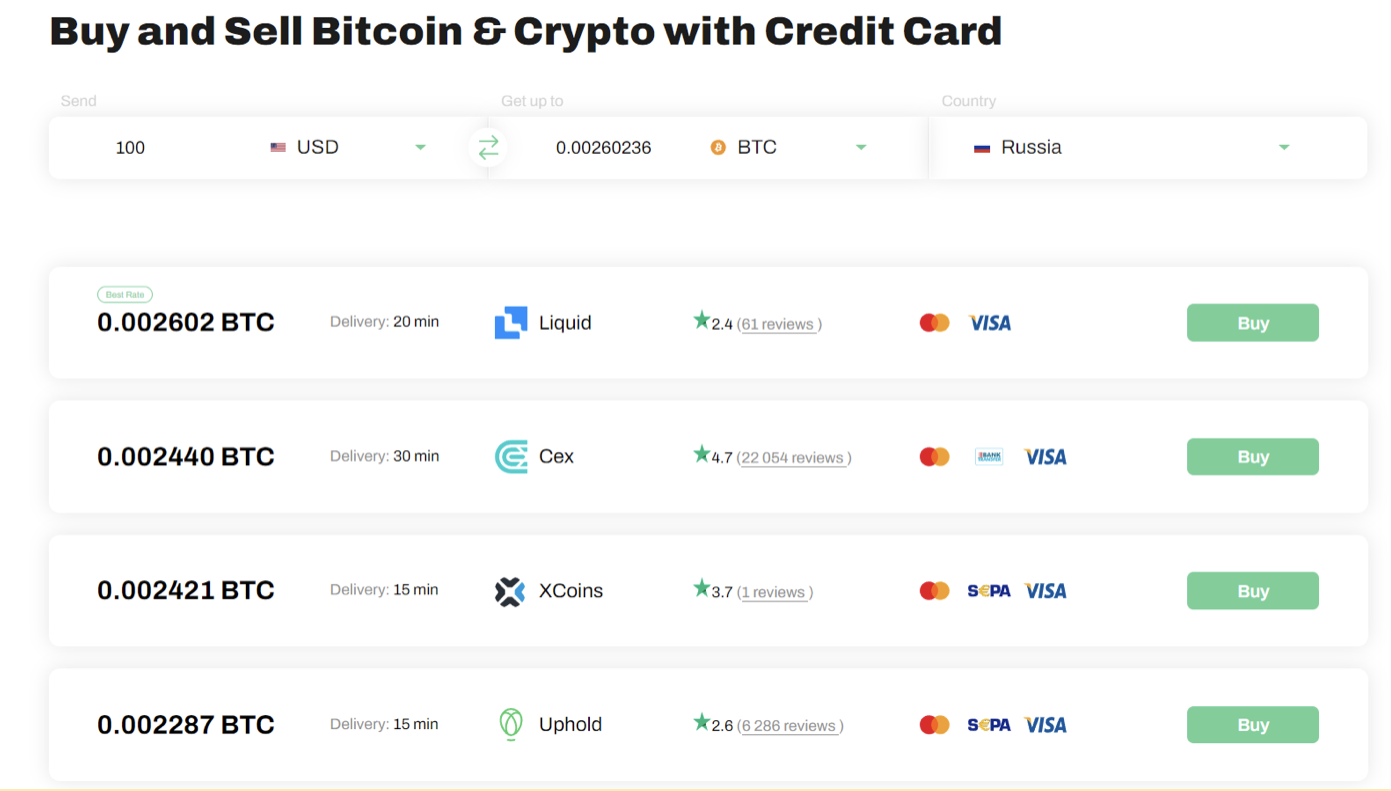
Task: Click the Russia flag icon
Action: 982,148
